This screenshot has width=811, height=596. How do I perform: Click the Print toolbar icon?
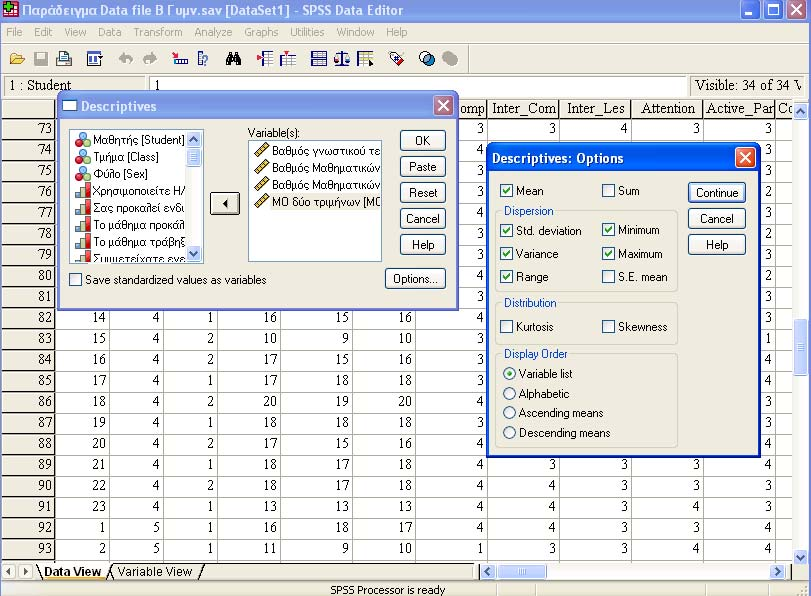pyautogui.click(x=64, y=59)
